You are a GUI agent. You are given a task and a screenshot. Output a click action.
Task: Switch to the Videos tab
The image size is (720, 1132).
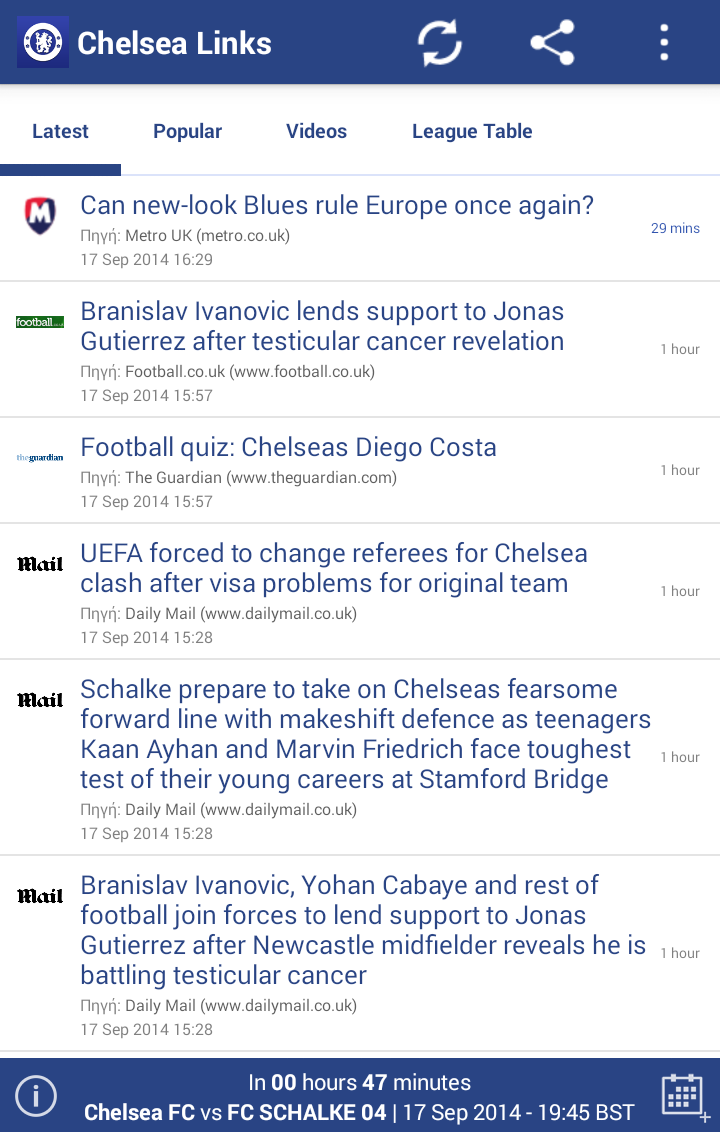316,131
